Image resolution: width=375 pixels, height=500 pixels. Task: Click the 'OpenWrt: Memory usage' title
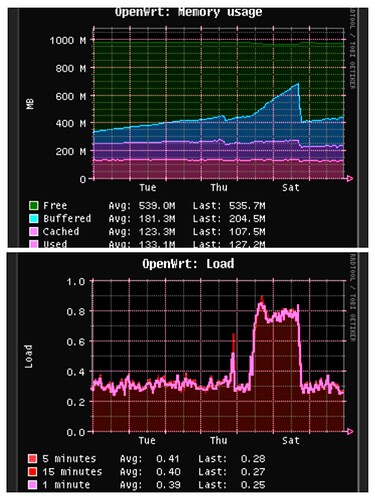pos(188,12)
